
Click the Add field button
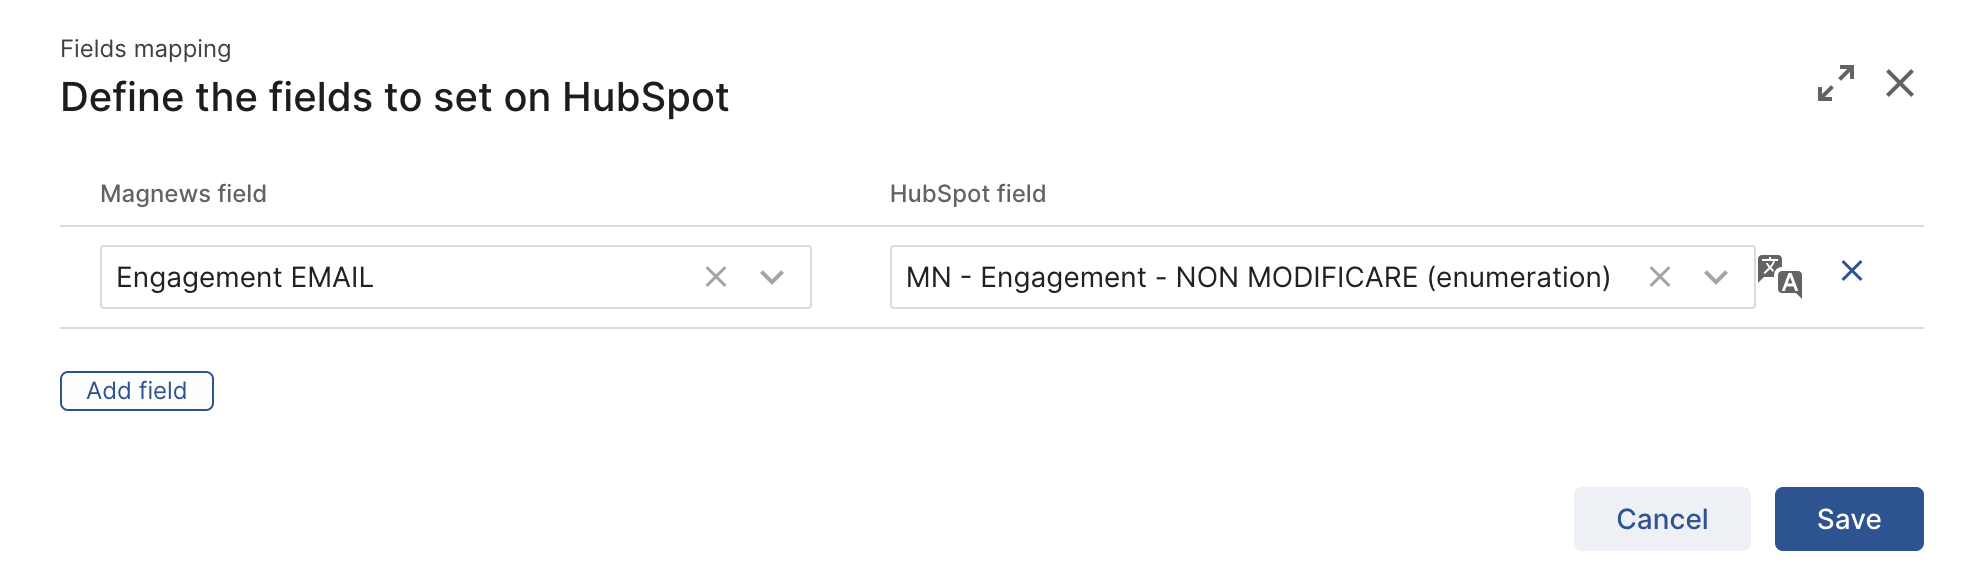137,391
